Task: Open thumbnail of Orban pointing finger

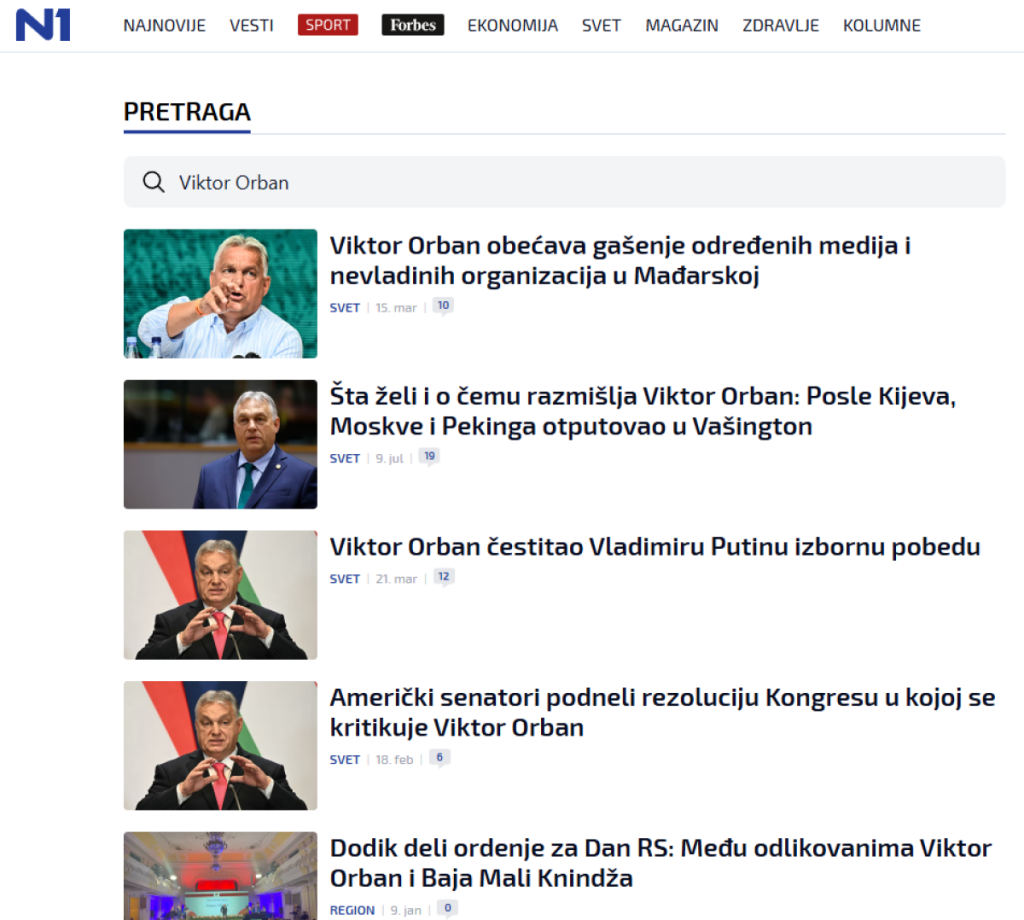Action: (x=220, y=293)
